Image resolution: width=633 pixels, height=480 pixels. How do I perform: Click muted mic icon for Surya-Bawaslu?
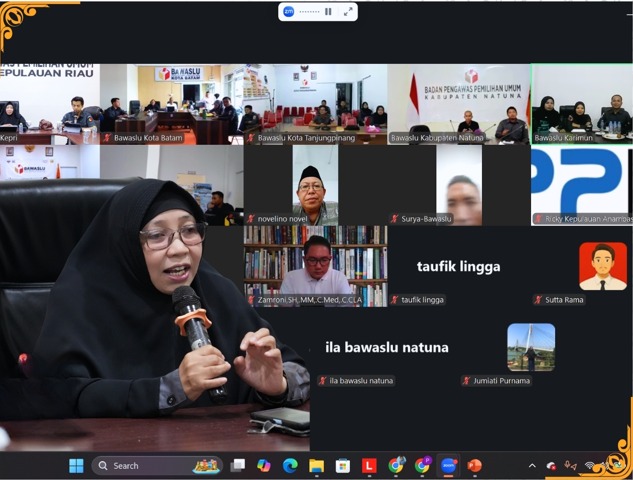point(395,219)
